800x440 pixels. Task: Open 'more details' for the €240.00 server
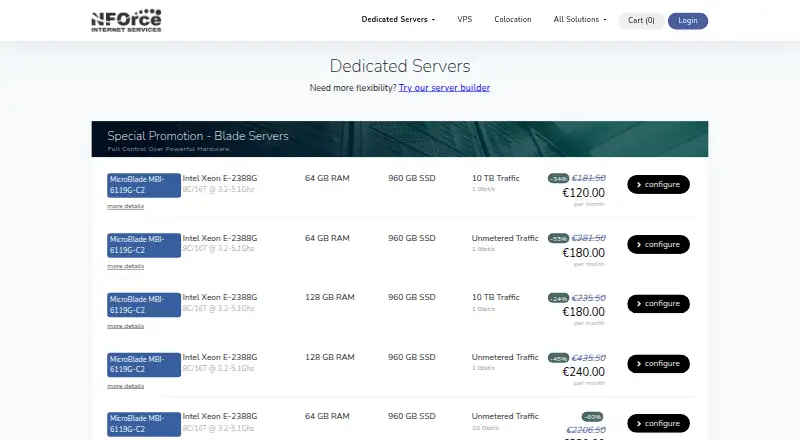(x=126, y=386)
